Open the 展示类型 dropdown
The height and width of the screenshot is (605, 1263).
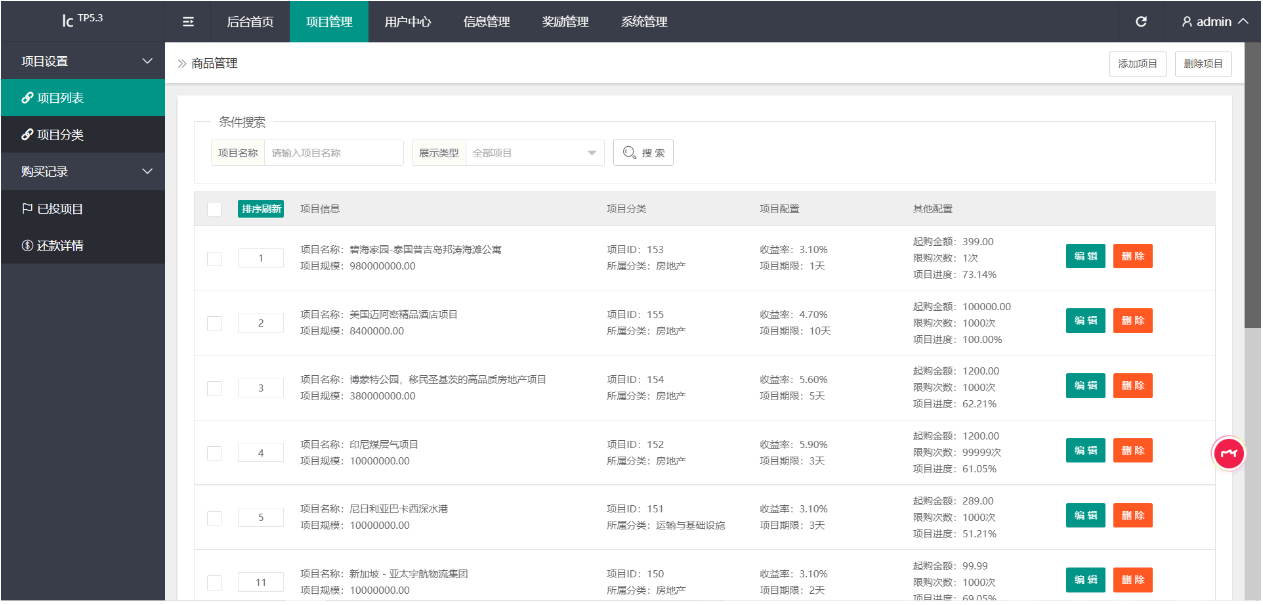(x=535, y=153)
